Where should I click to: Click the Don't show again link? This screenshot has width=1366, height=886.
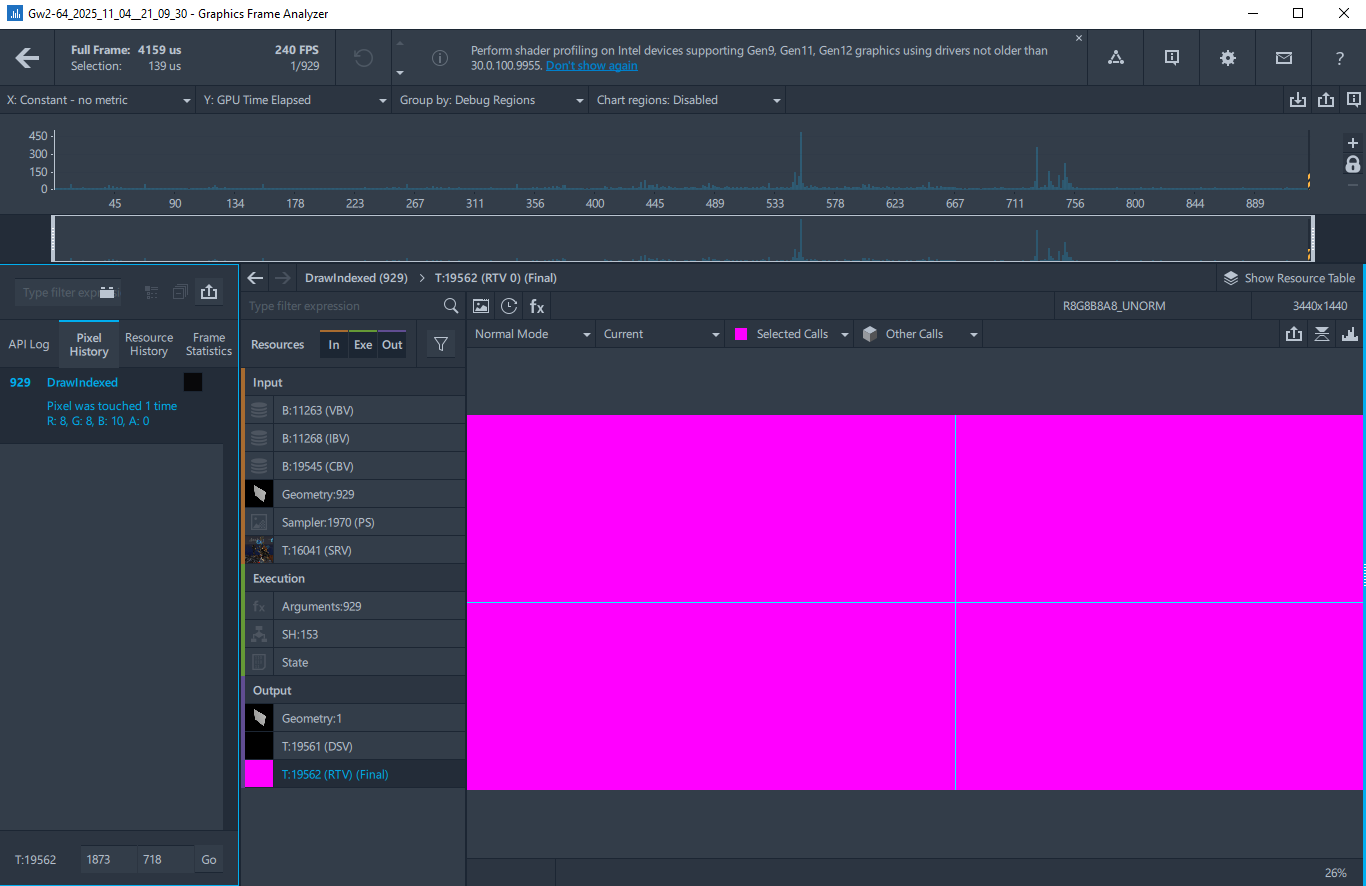click(x=591, y=65)
